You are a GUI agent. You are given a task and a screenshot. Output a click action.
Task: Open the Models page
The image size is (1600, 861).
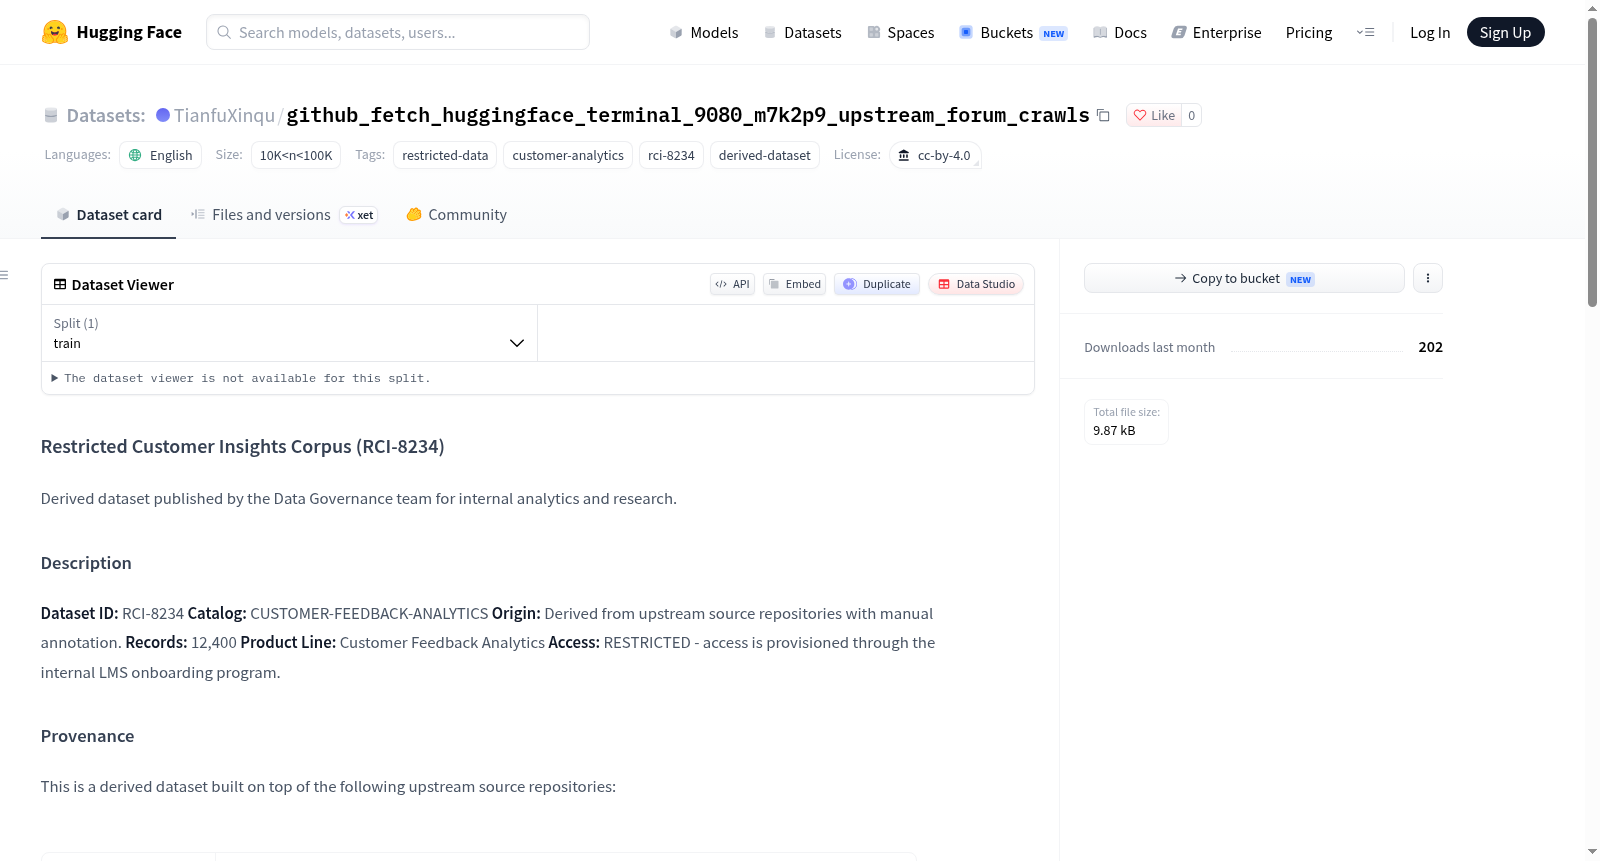(704, 32)
